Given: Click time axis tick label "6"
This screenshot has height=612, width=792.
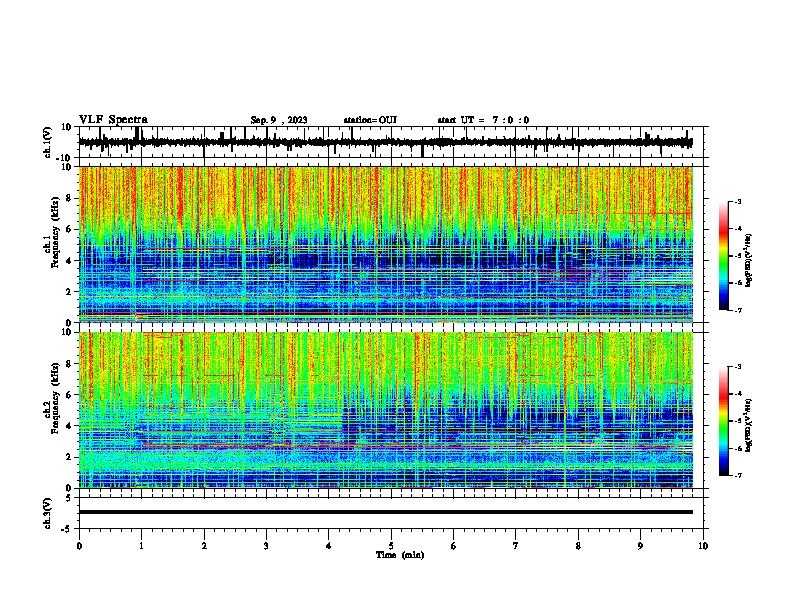Looking at the screenshot, I should (x=453, y=546).
